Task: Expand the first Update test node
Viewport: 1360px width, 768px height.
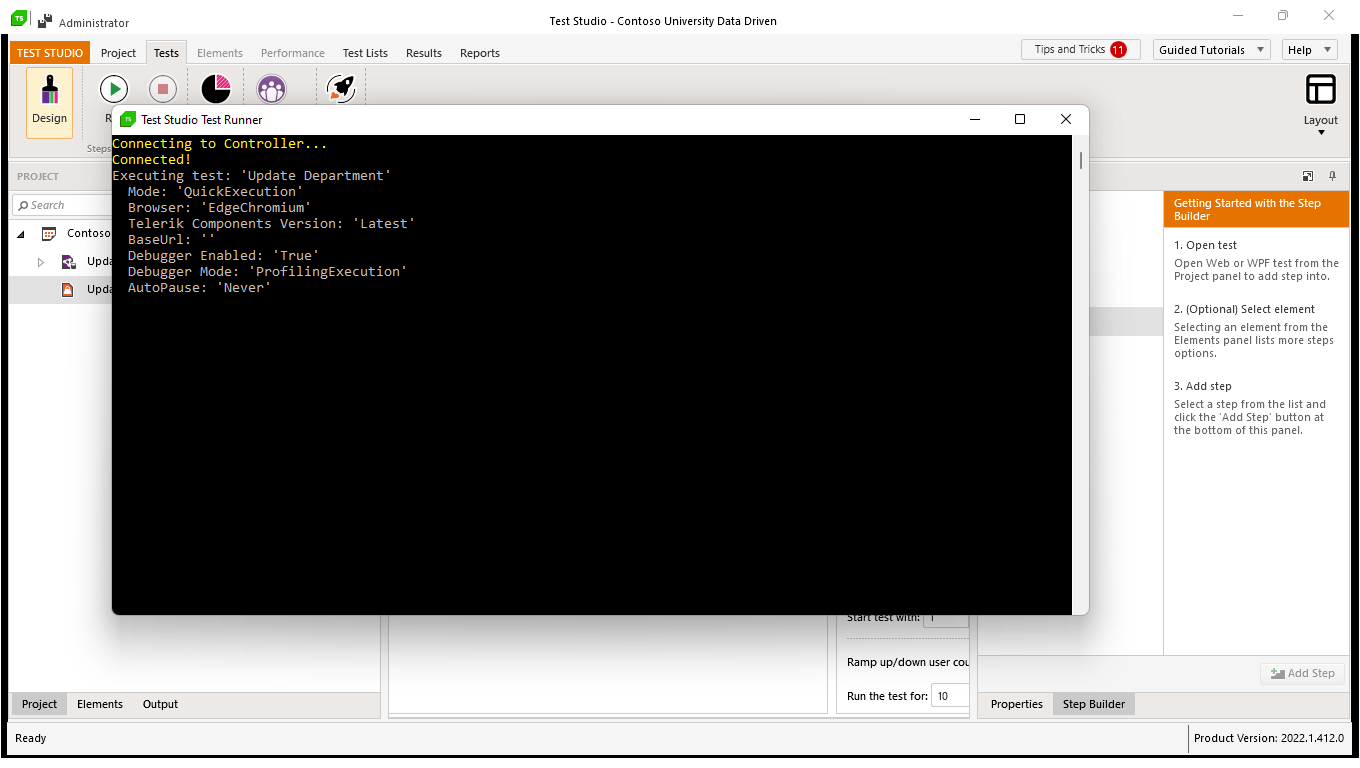Action: tap(41, 262)
